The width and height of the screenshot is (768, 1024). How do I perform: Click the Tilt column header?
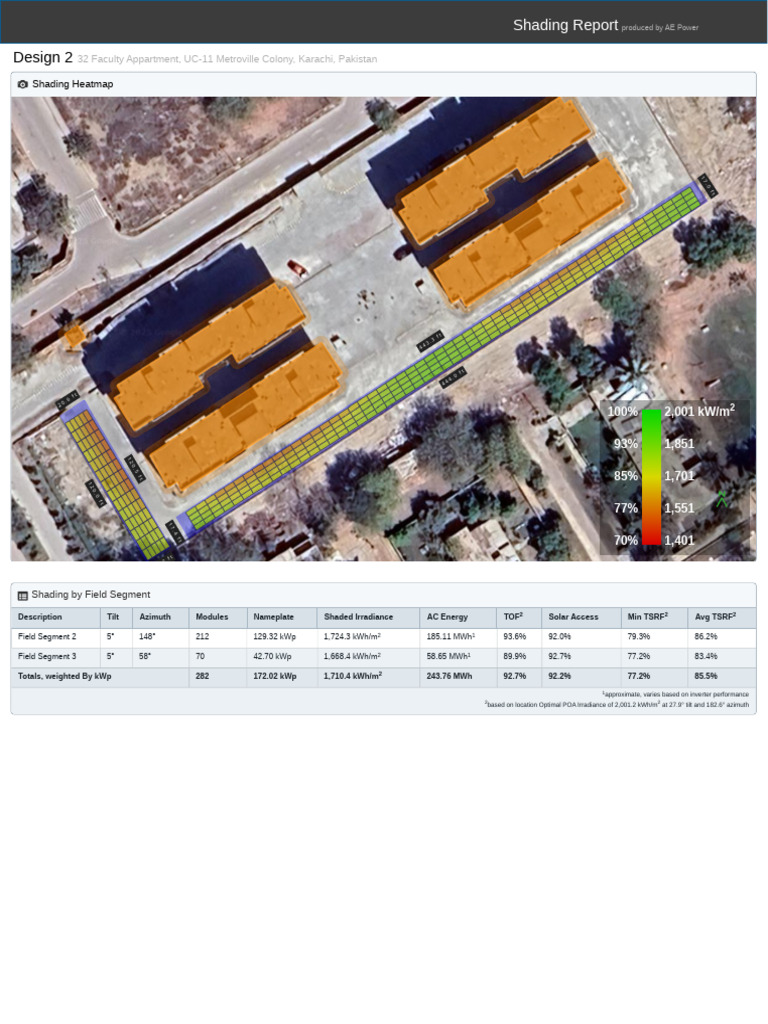(x=113, y=617)
